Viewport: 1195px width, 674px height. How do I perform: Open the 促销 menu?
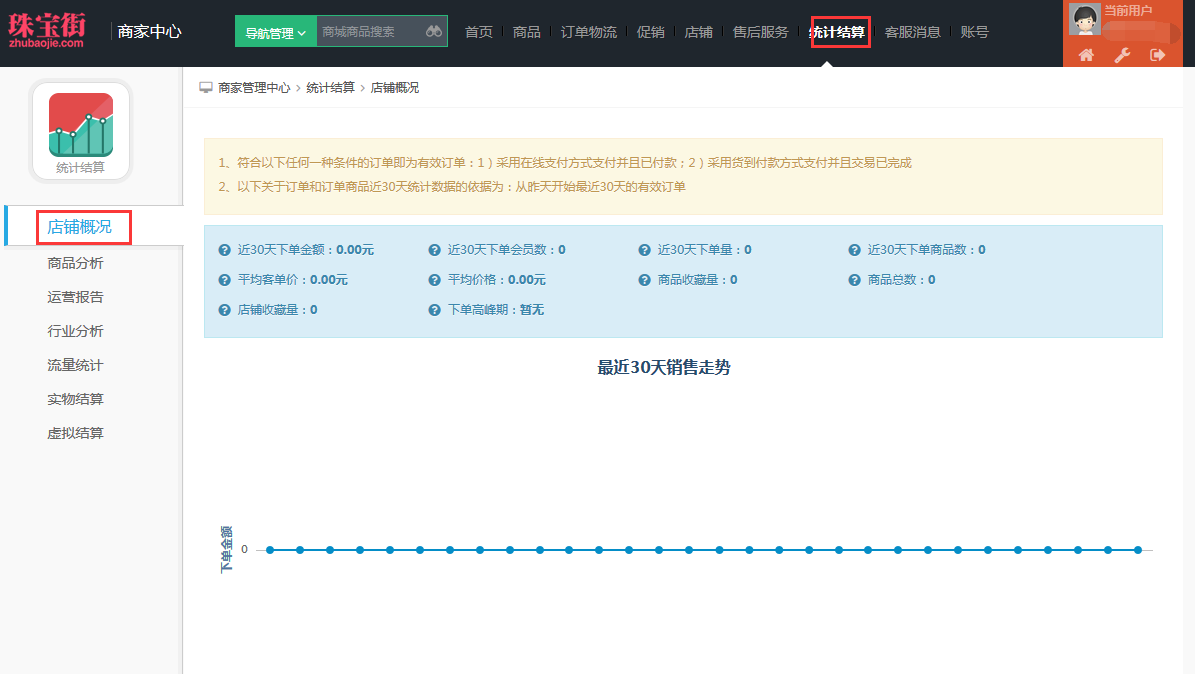[x=650, y=32]
